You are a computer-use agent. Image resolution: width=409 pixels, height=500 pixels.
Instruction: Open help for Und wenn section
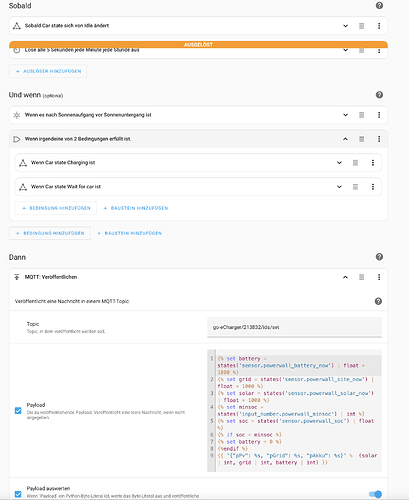point(379,95)
